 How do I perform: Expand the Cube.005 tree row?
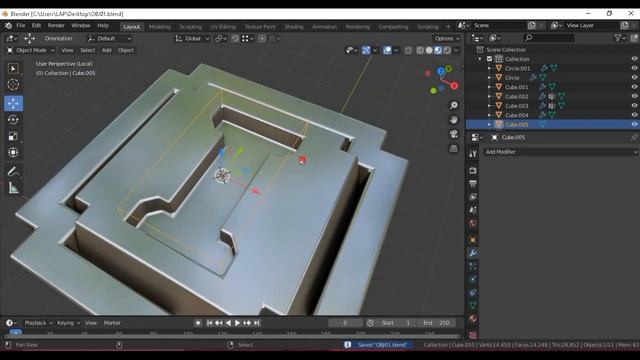click(489, 124)
